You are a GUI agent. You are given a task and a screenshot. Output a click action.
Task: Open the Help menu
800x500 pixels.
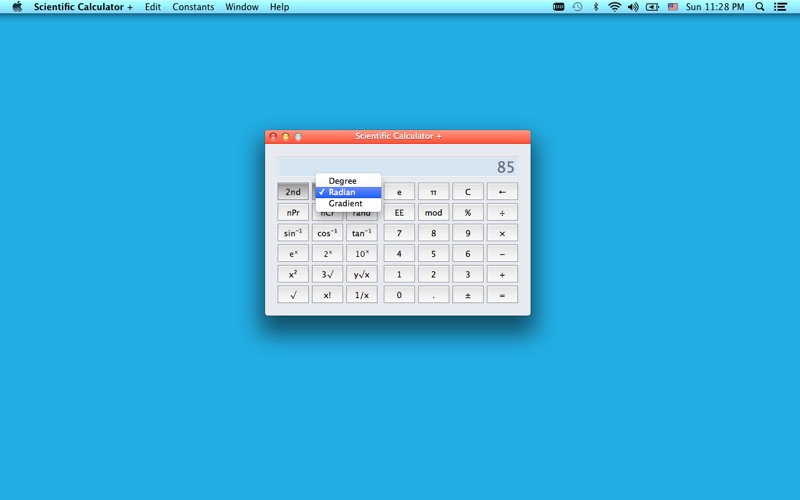(x=279, y=7)
